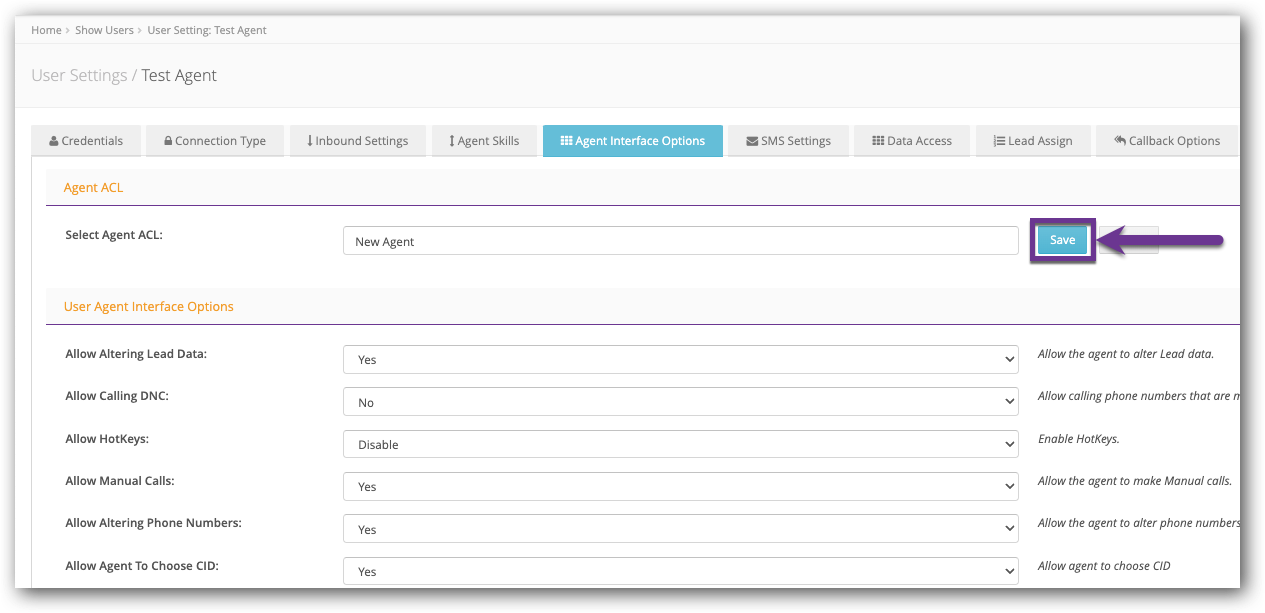Click the arrow icon on Inbound Settings tab
The width and height of the screenshot is (1265, 613).
pos(309,141)
